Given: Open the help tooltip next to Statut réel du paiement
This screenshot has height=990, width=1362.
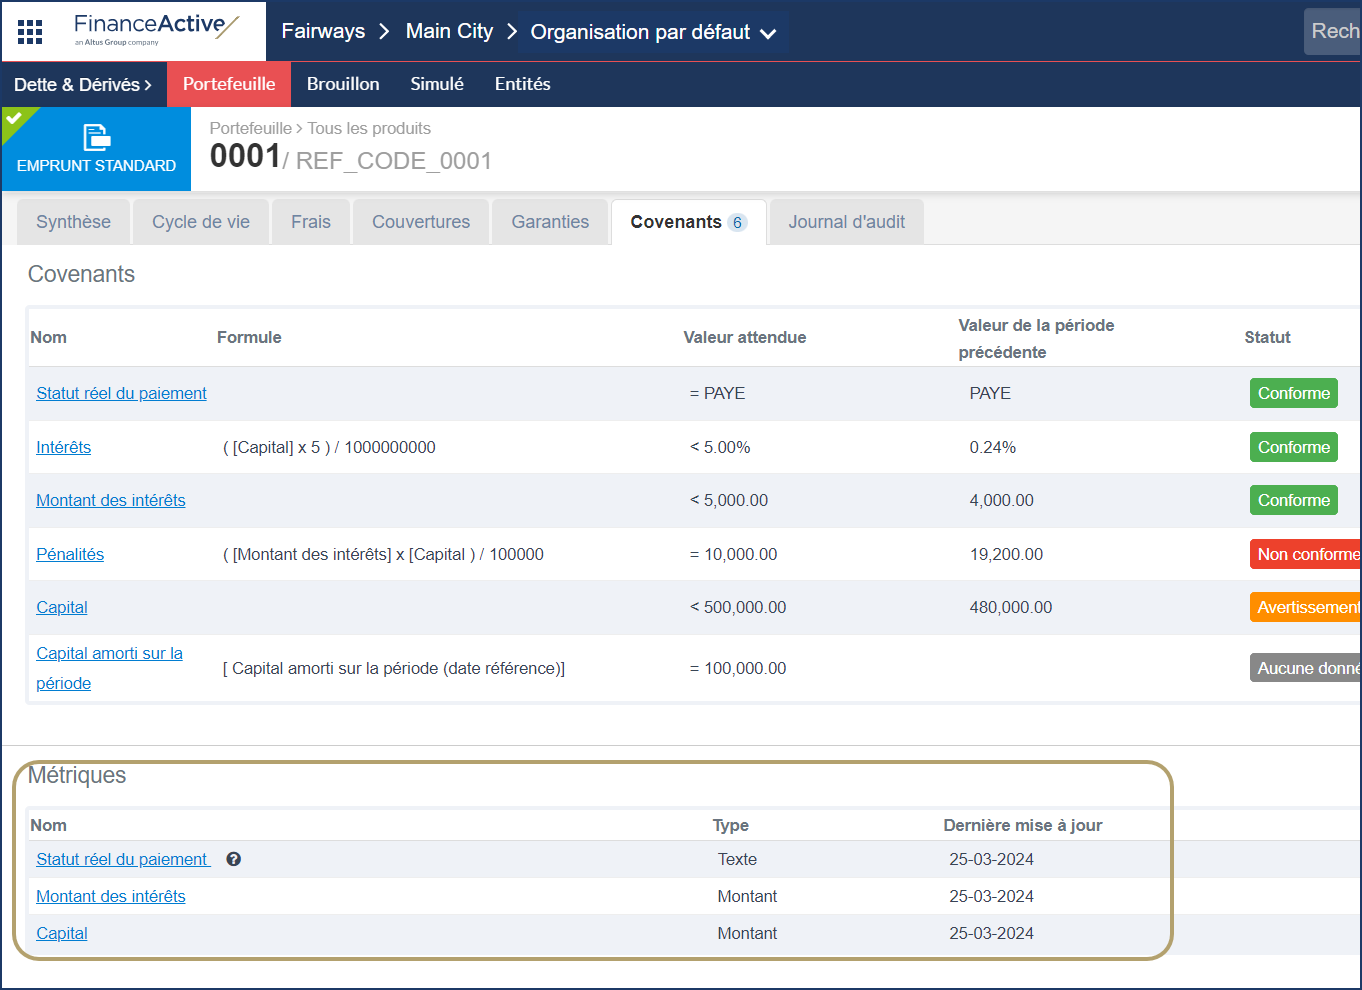Looking at the screenshot, I should [233, 858].
